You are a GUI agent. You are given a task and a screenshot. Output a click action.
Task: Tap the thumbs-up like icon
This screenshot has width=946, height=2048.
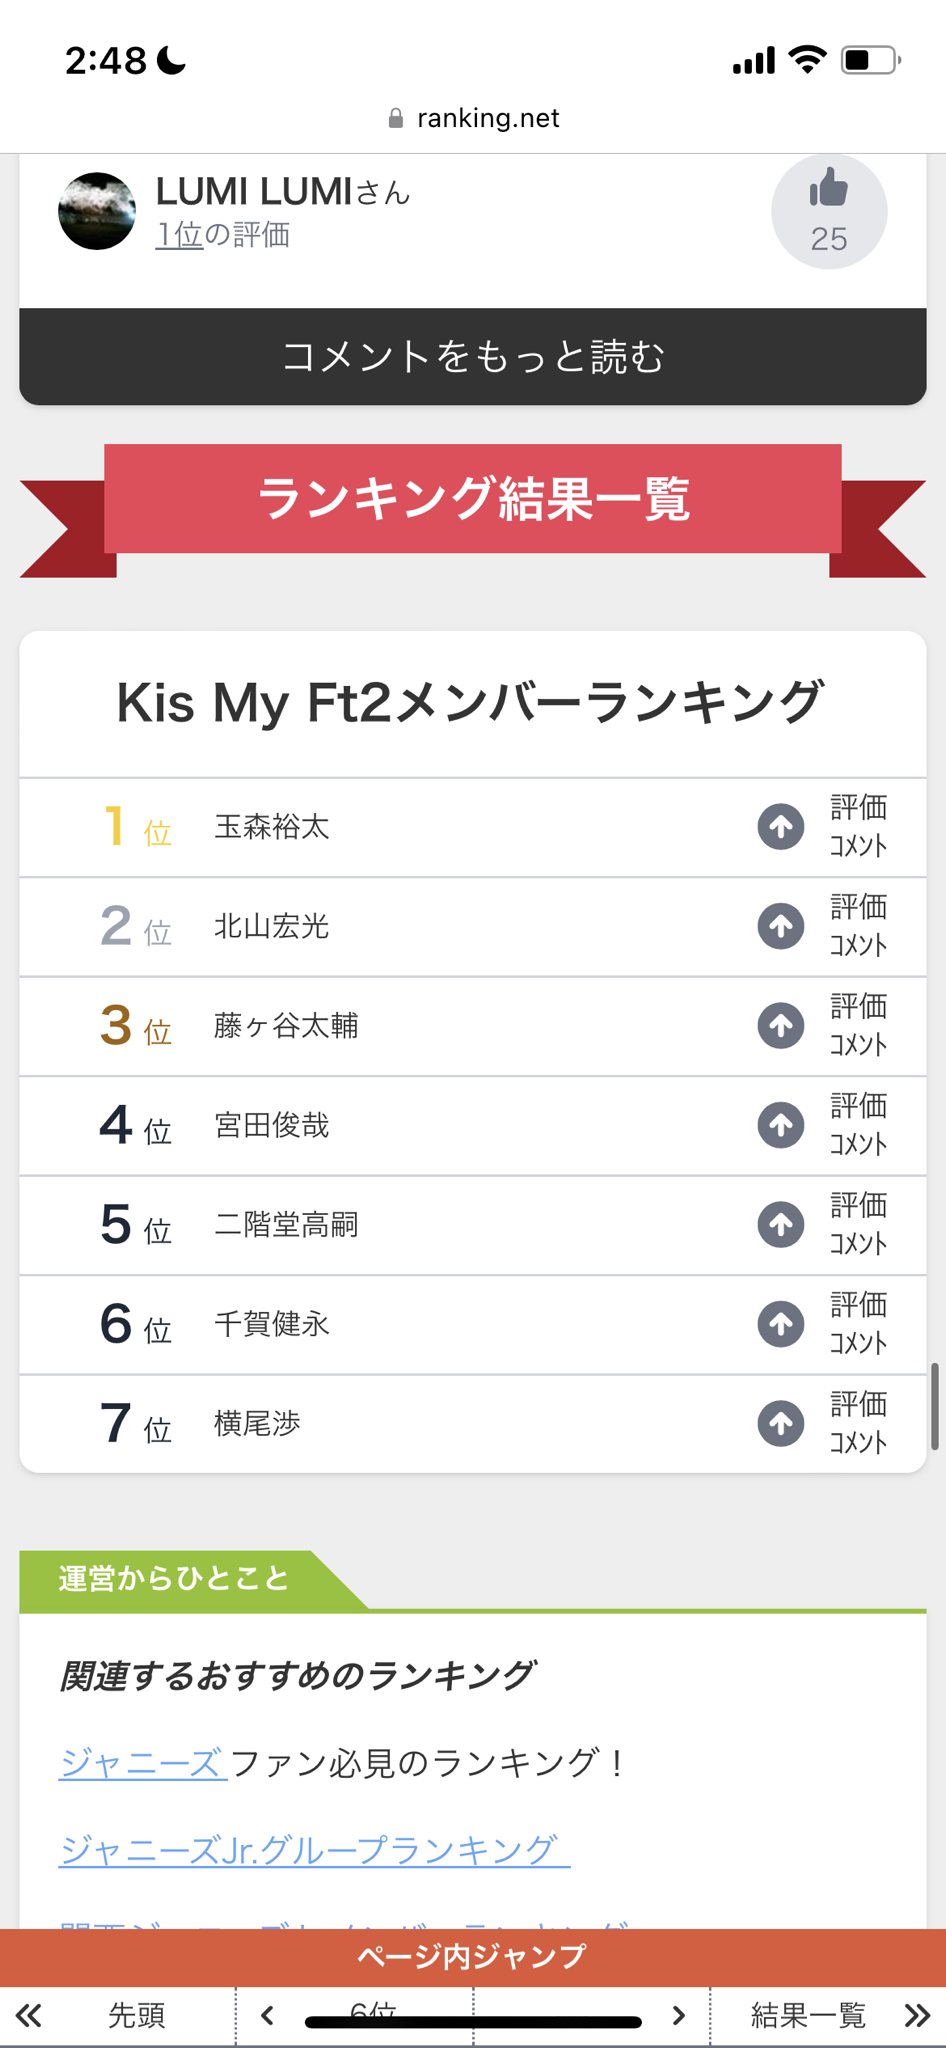(828, 190)
